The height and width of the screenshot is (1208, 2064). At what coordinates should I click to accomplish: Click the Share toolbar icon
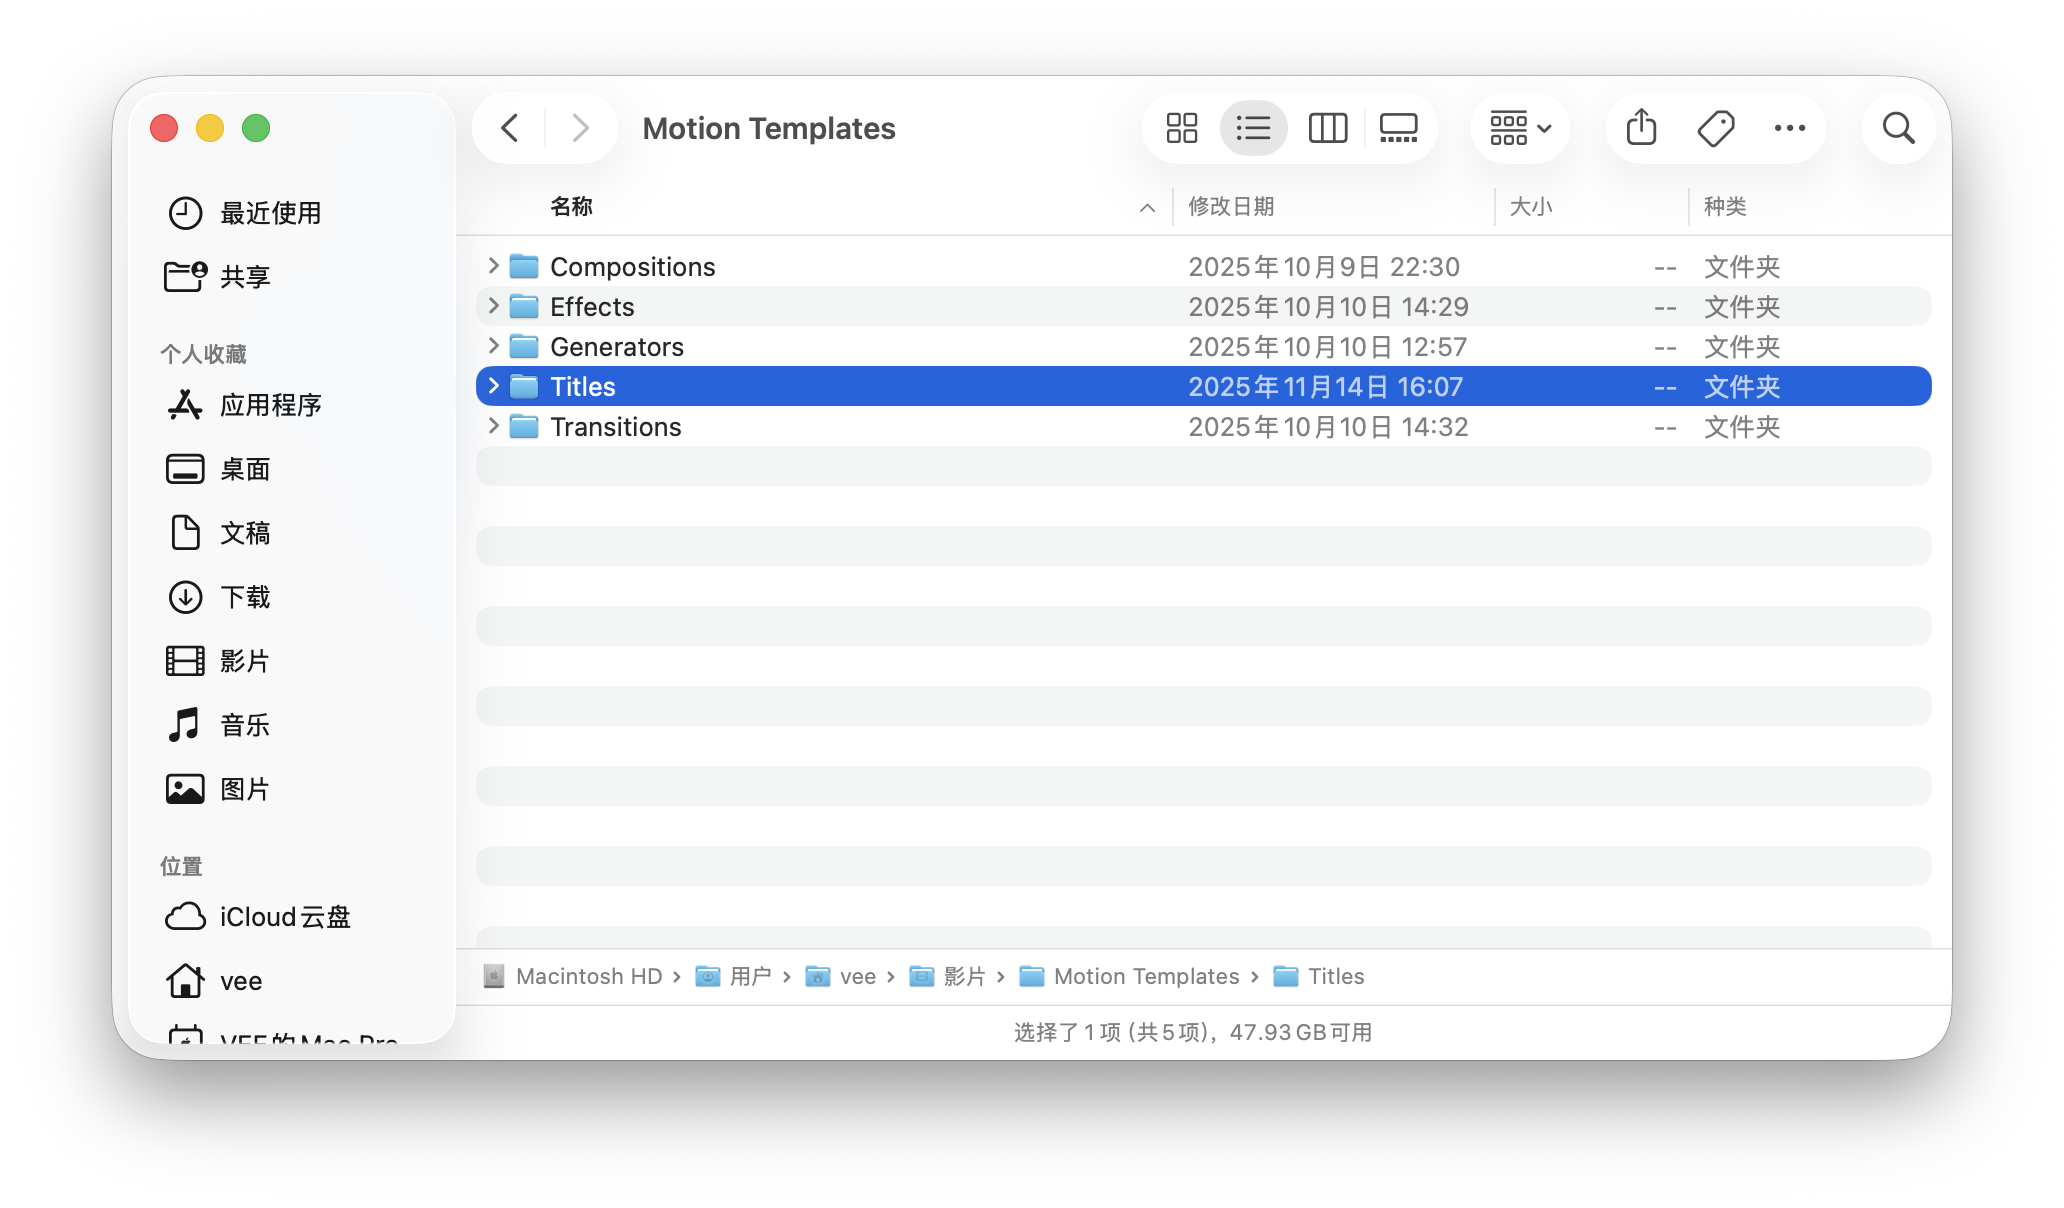coord(1641,128)
